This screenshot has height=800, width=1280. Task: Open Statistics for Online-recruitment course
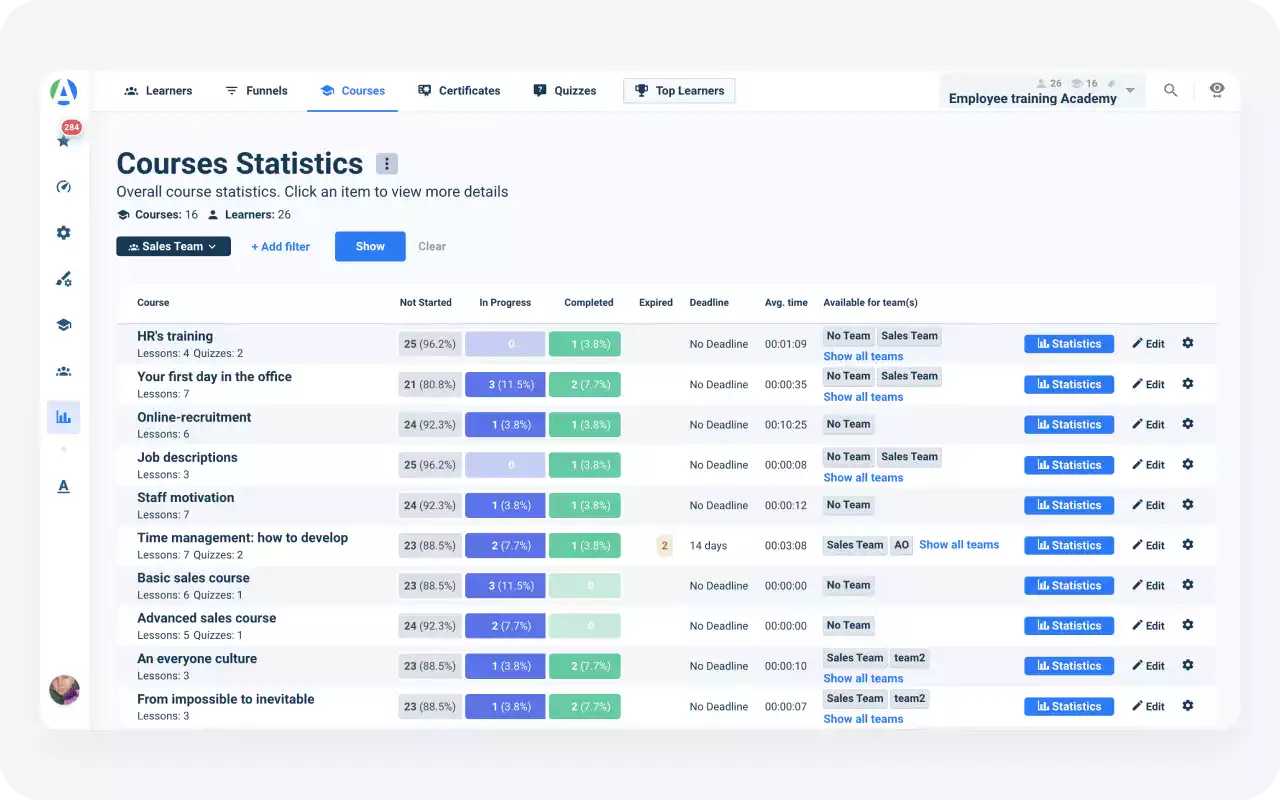1068,425
